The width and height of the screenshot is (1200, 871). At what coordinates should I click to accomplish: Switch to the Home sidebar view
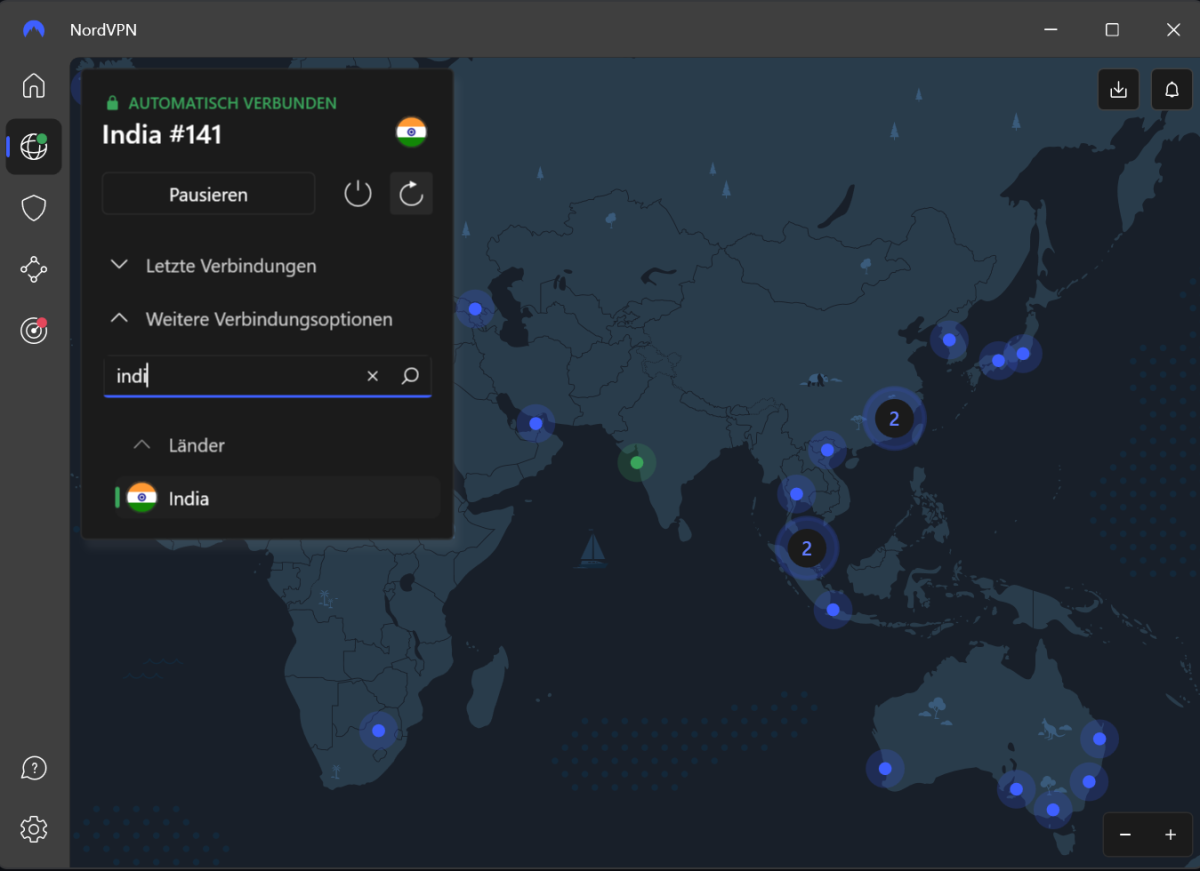tap(34, 86)
